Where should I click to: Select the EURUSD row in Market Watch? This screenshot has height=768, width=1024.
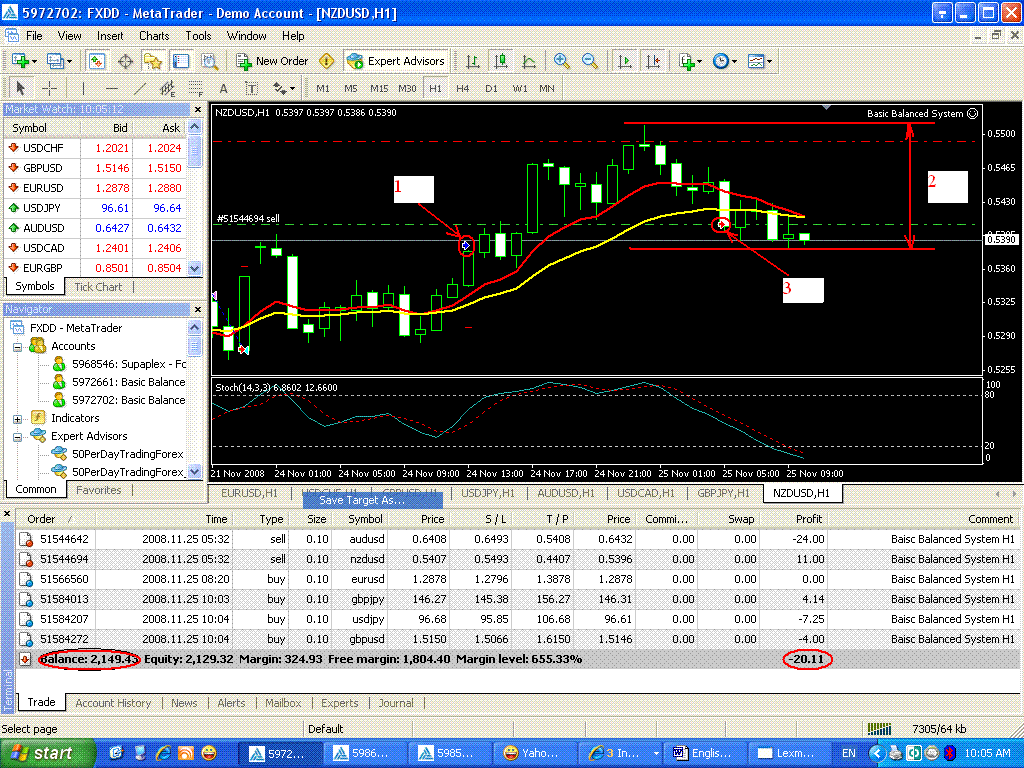[43, 188]
